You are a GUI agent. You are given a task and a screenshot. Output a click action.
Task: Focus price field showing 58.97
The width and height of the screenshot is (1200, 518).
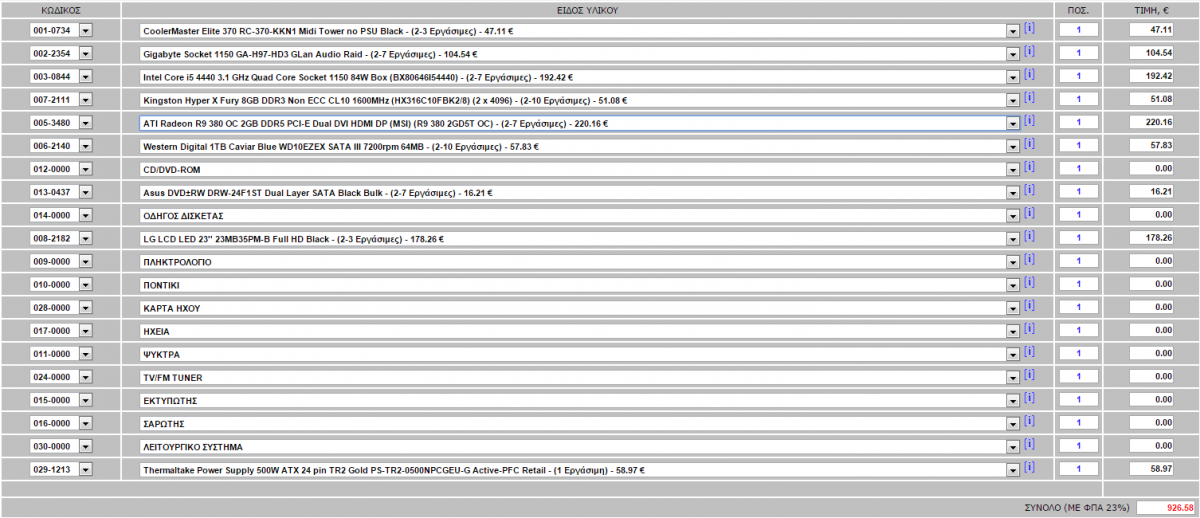(1152, 467)
